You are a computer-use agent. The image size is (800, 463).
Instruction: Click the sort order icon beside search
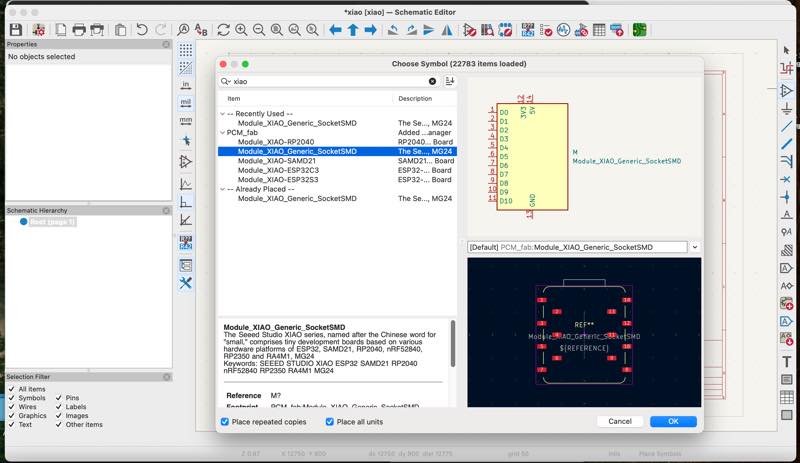450,81
